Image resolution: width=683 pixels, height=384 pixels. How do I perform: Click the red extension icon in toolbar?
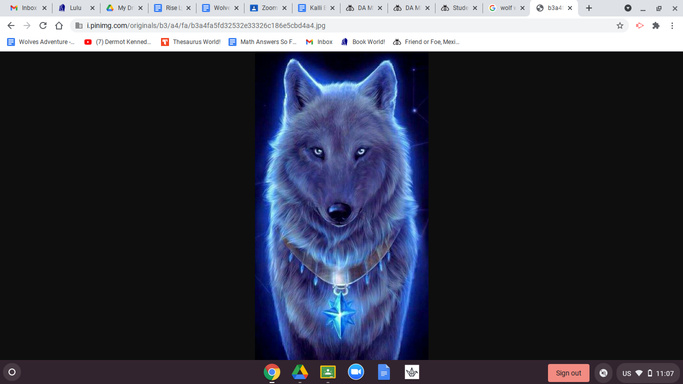click(639, 26)
